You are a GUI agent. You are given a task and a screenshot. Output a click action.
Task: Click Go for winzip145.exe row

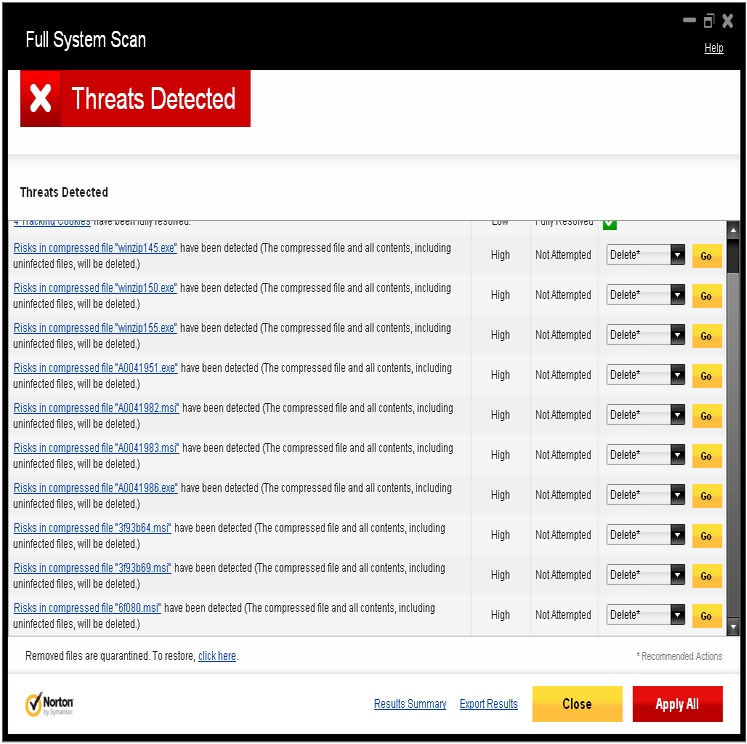(707, 256)
